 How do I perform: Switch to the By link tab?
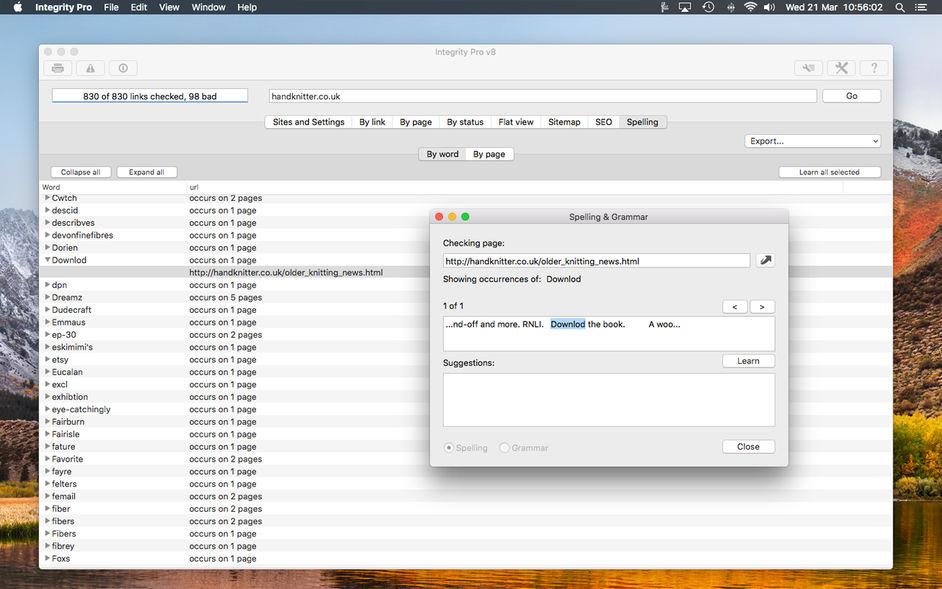tap(372, 122)
